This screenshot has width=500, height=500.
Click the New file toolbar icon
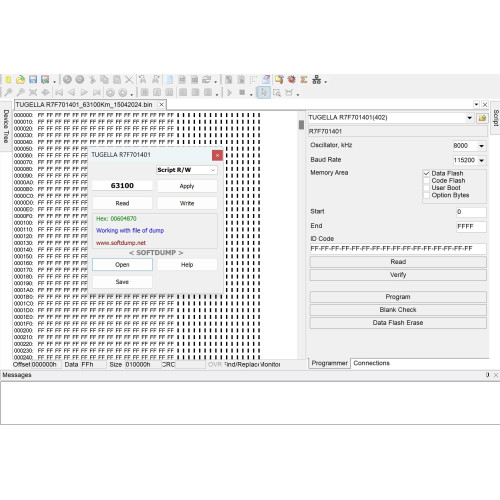coord(8,79)
